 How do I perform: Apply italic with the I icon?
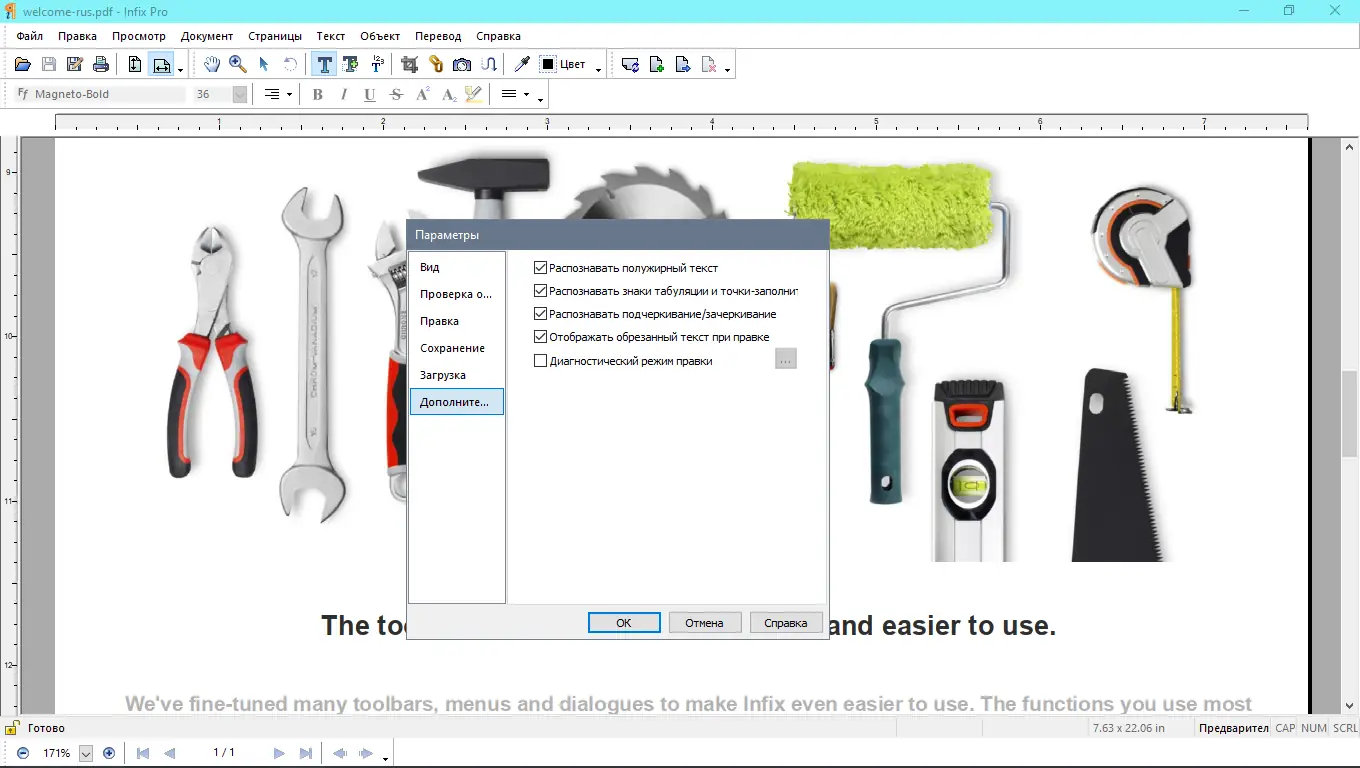pyautogui.click(x=344, y=95)
